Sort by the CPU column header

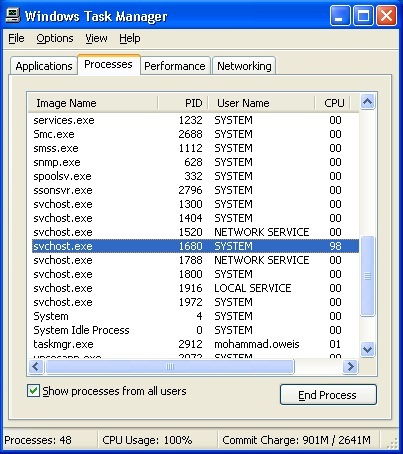pyautogui.click(x=332, y=103)
